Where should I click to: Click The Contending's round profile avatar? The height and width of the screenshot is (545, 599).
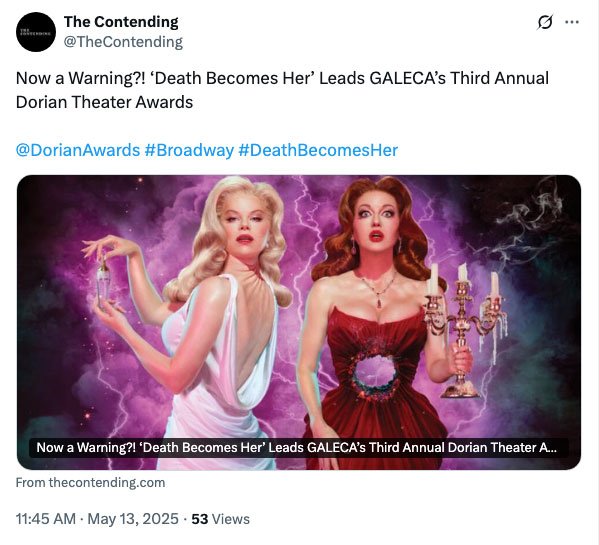pos(36,32)
